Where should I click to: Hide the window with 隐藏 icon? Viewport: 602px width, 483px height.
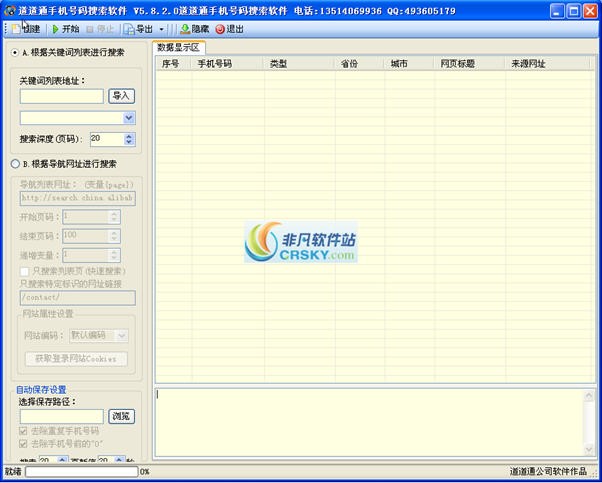195,29
